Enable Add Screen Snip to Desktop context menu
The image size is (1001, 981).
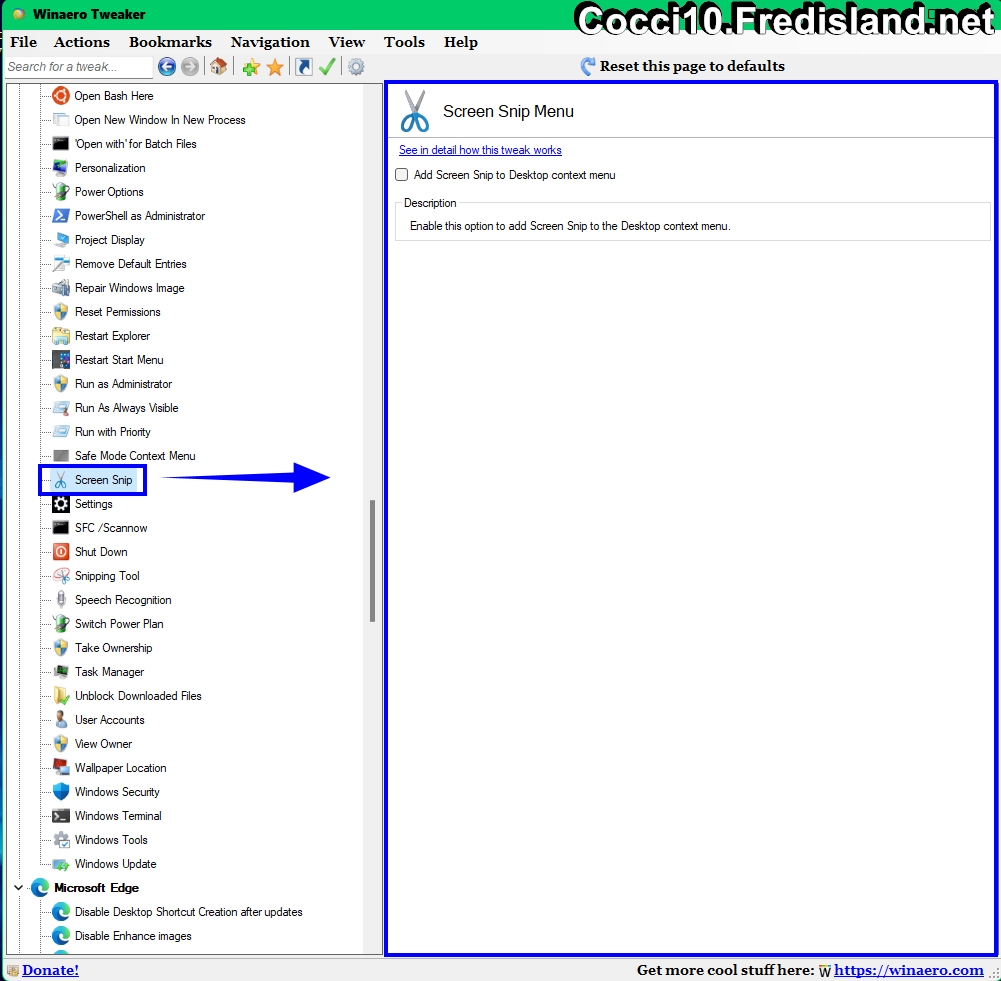click(402, 175)
